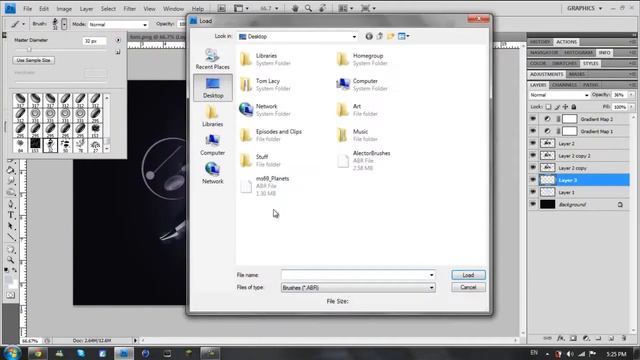Click the Cancel button
Screen dimensions: 640x360
click(x=469, y=287)
